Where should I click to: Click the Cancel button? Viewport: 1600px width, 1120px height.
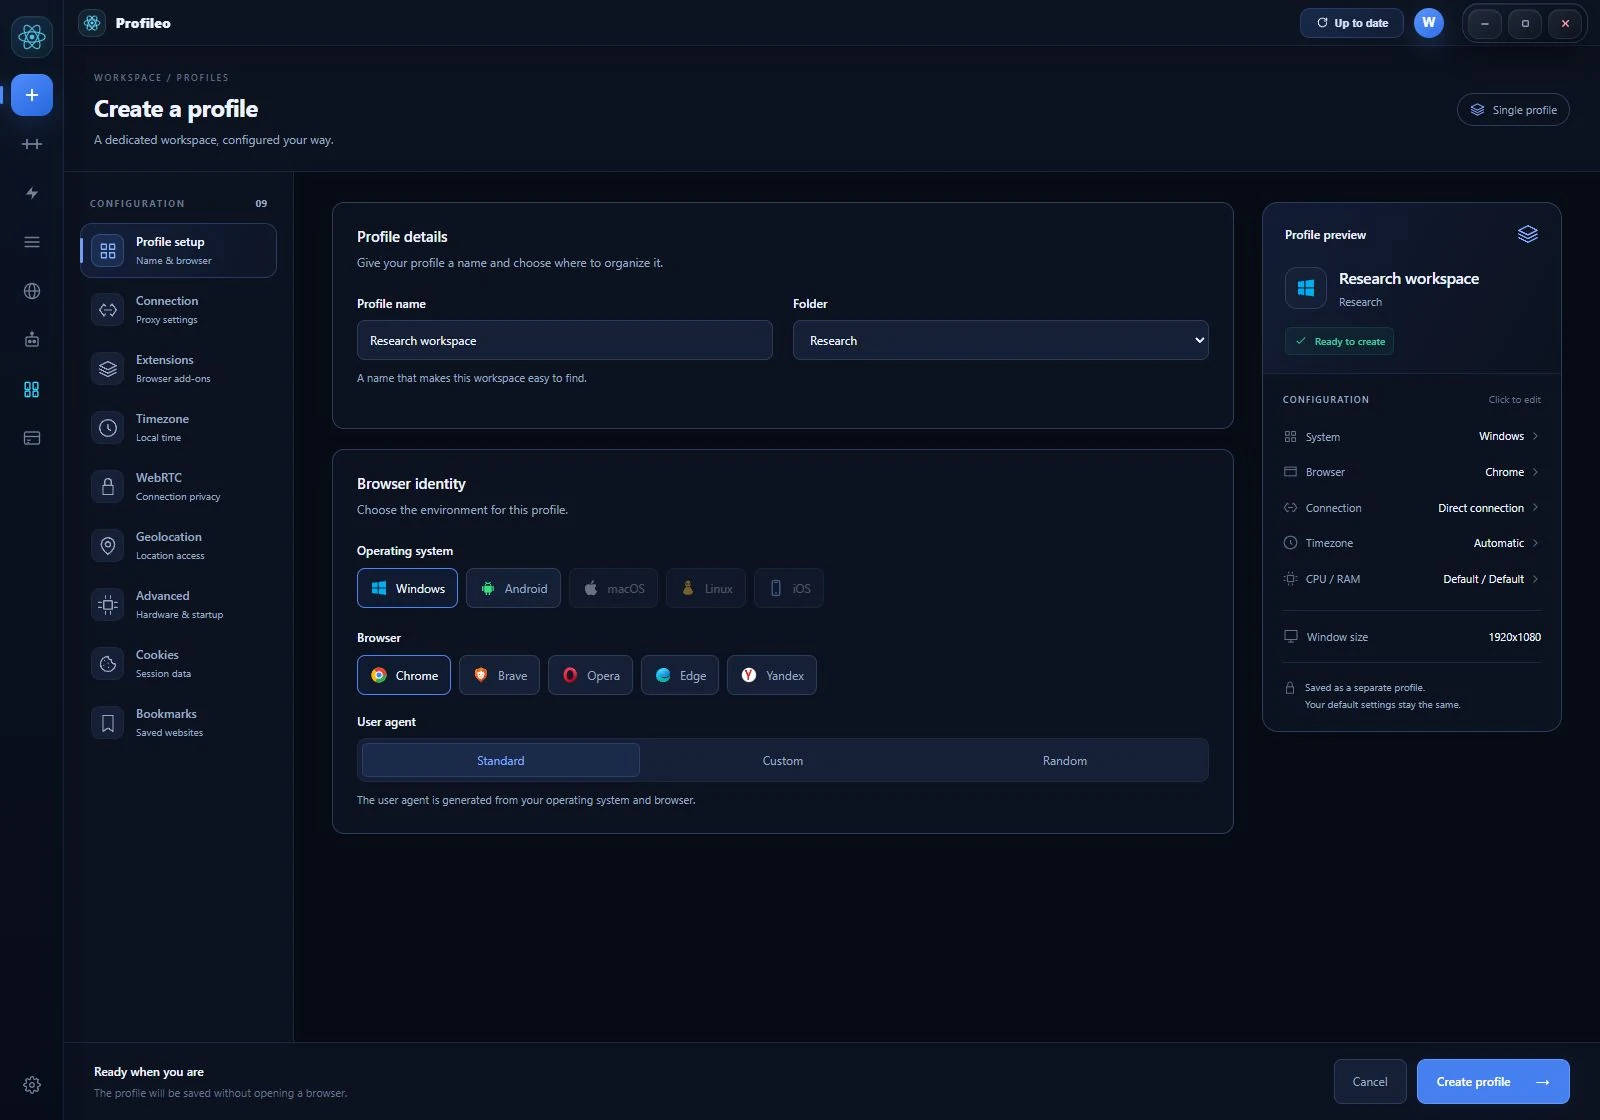click(x=1370, y=1081)
